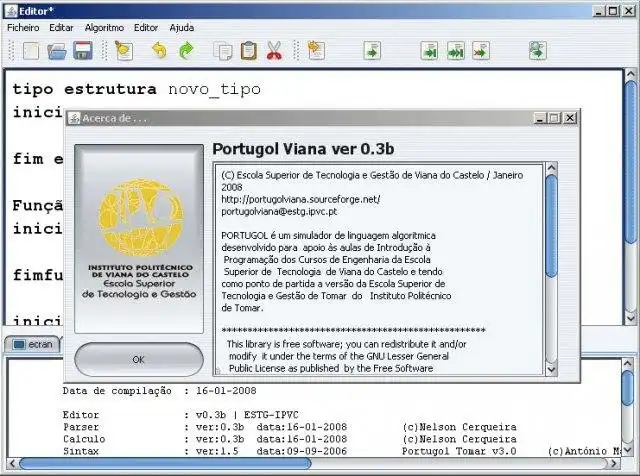Click 'v0.3b | ESTG-IPVC' editor version text
Image resolution: width=640 pixels, height=476 pixels.
click(x=247, y=415)
